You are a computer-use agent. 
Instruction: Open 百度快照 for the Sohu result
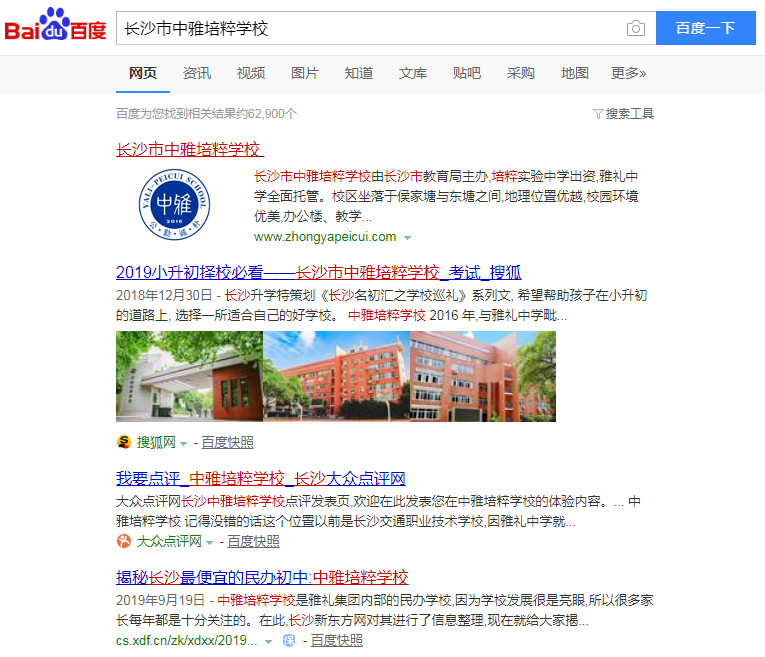227,442
